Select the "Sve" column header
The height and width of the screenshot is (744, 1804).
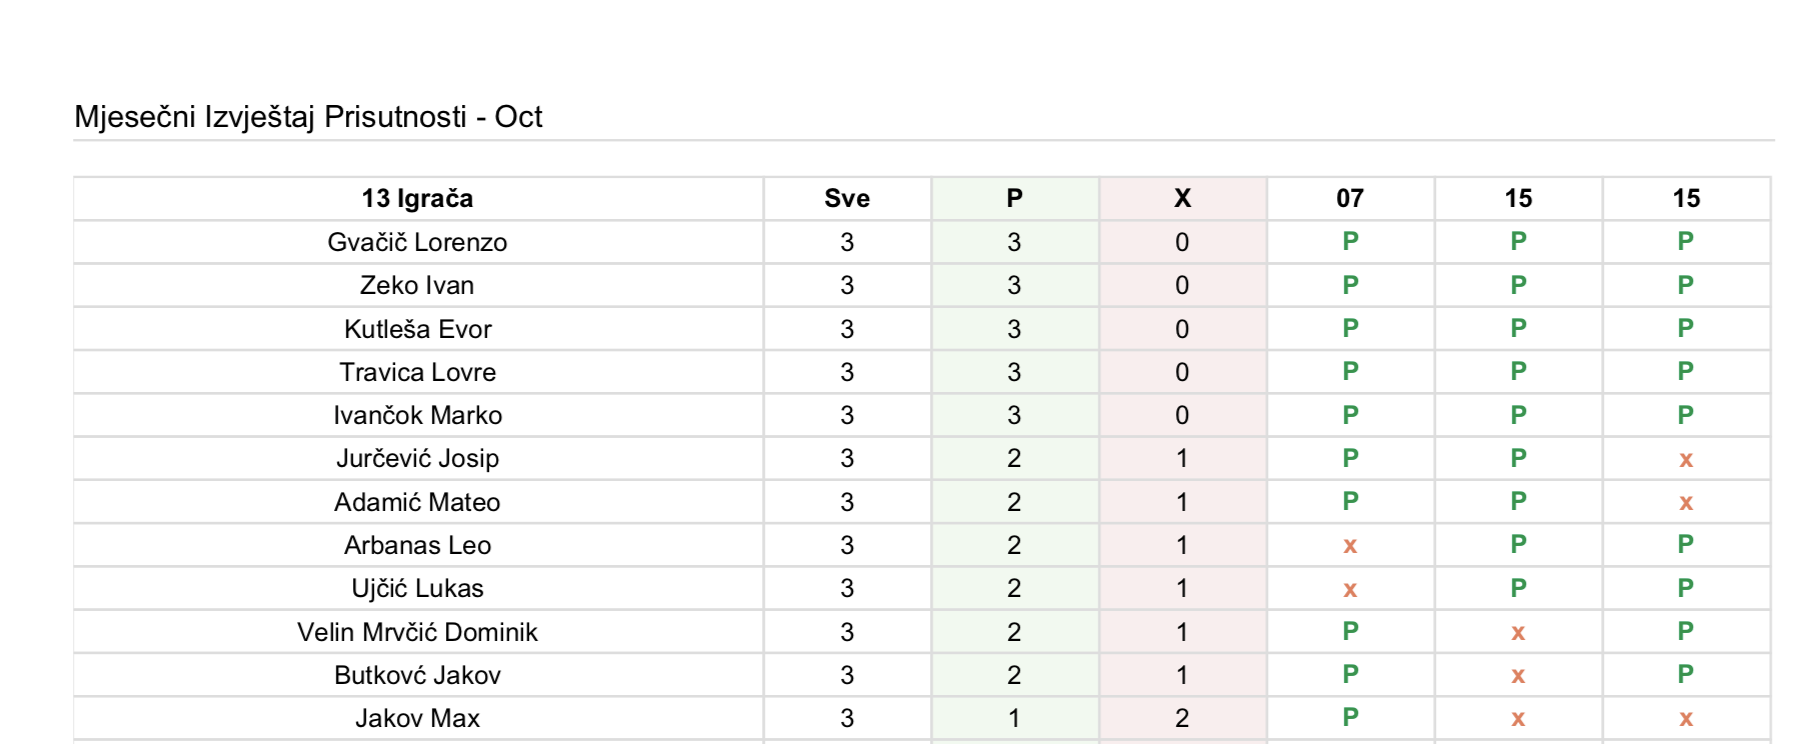click(x=847, y=198)
